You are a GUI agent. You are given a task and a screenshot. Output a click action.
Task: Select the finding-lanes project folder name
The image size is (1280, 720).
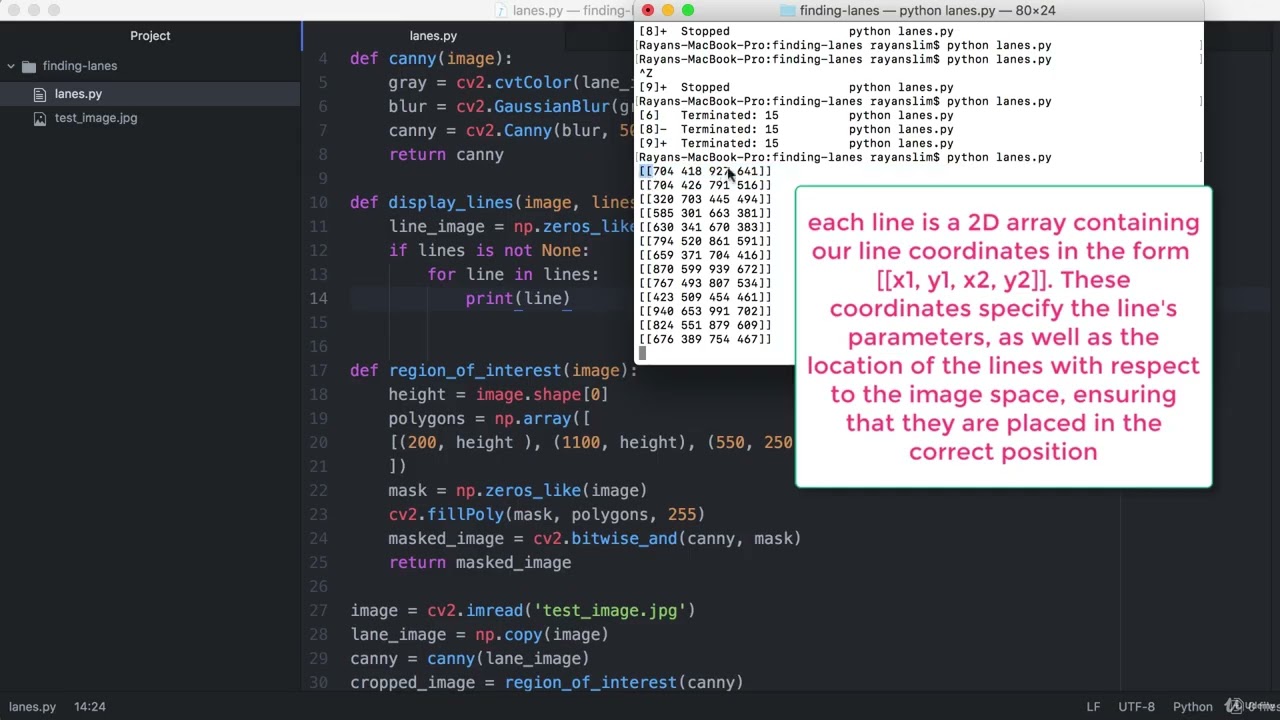(x=80, y=66)
